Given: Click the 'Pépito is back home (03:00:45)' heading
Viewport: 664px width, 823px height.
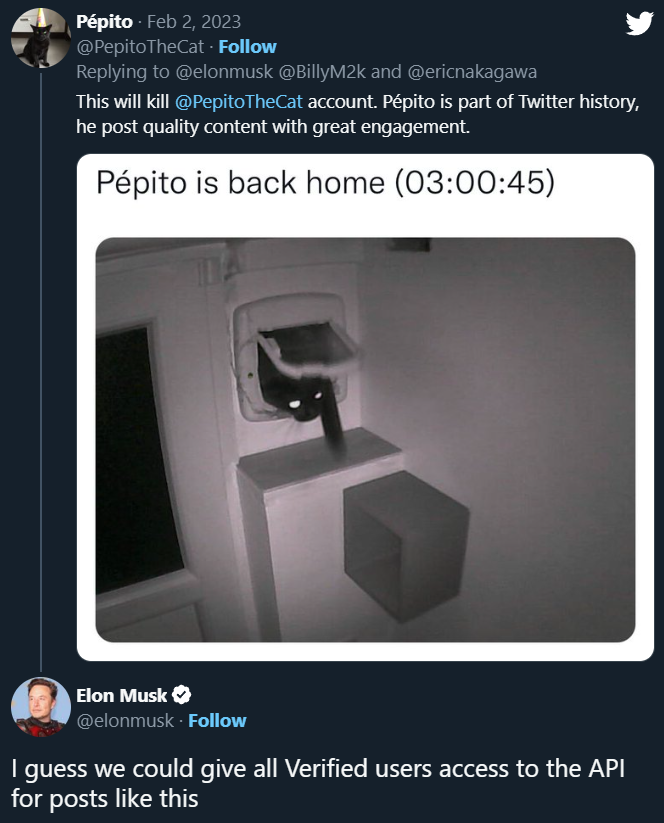Looking at the screenshot, I should pyautogui.click(x=325, y=184).
